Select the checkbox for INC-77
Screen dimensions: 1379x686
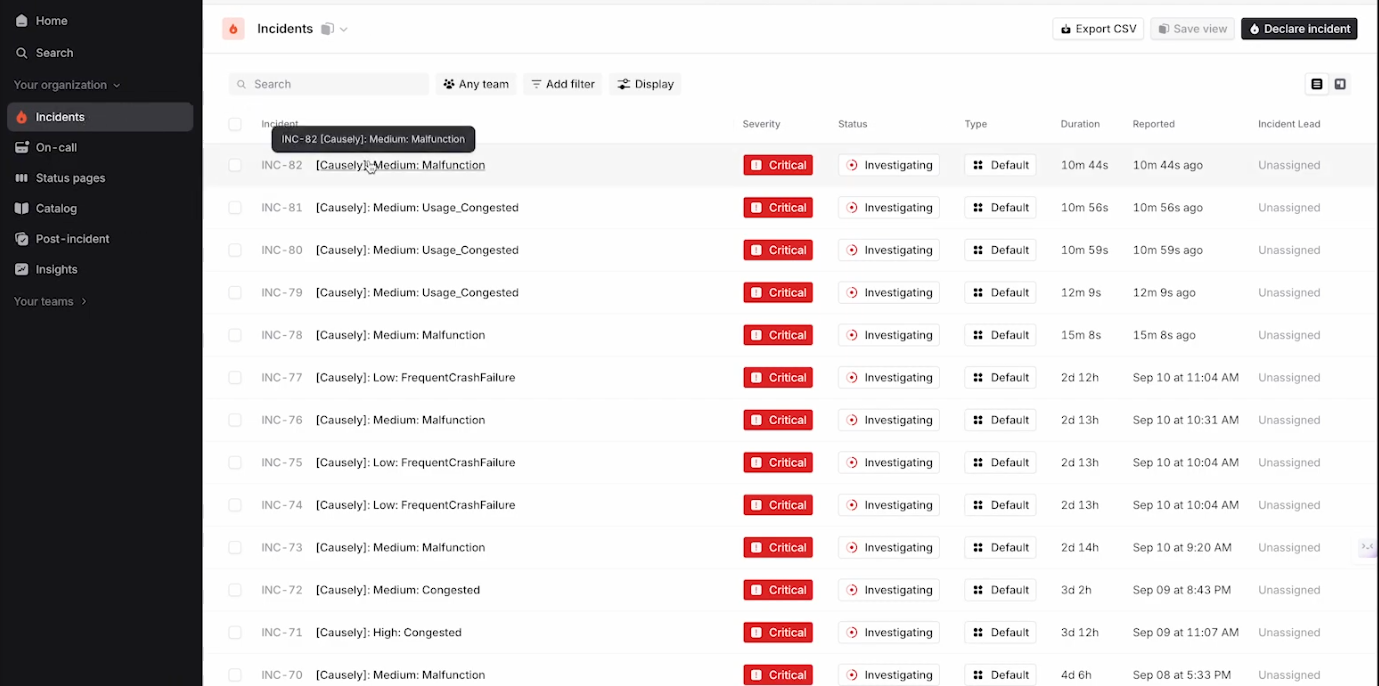click(235, 377)
